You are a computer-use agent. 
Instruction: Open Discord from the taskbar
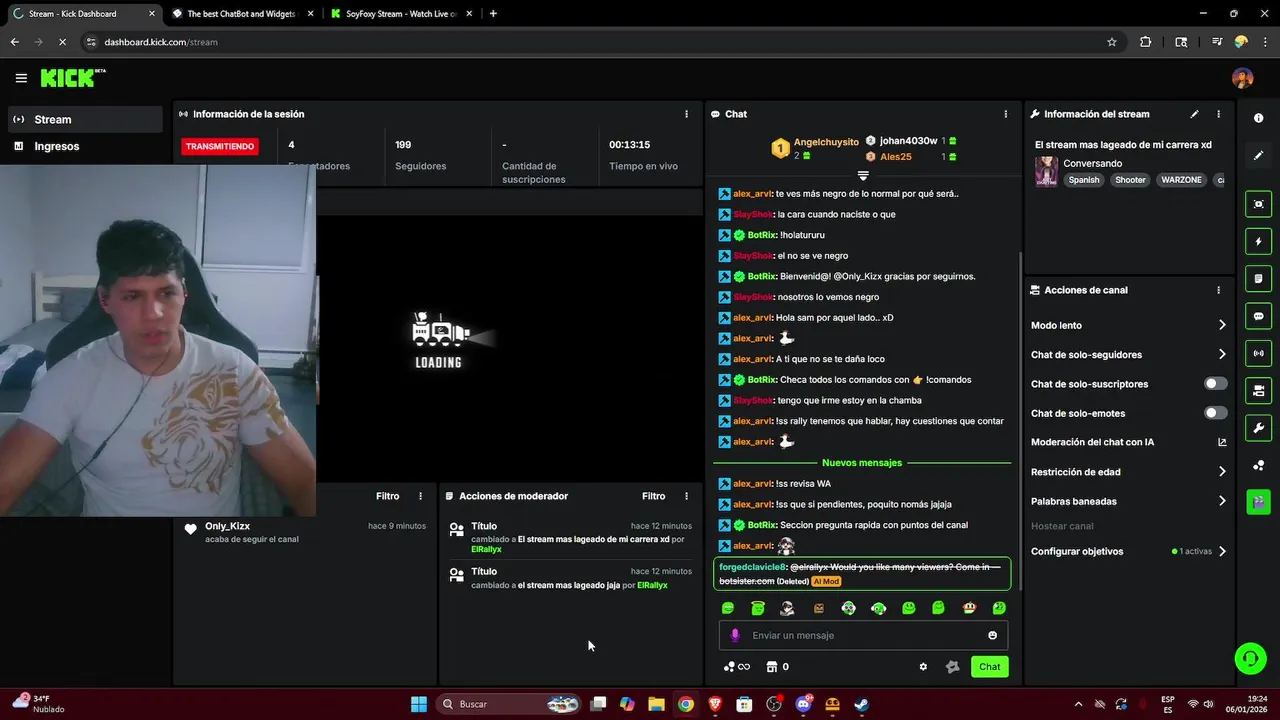[x=803, y=704]
